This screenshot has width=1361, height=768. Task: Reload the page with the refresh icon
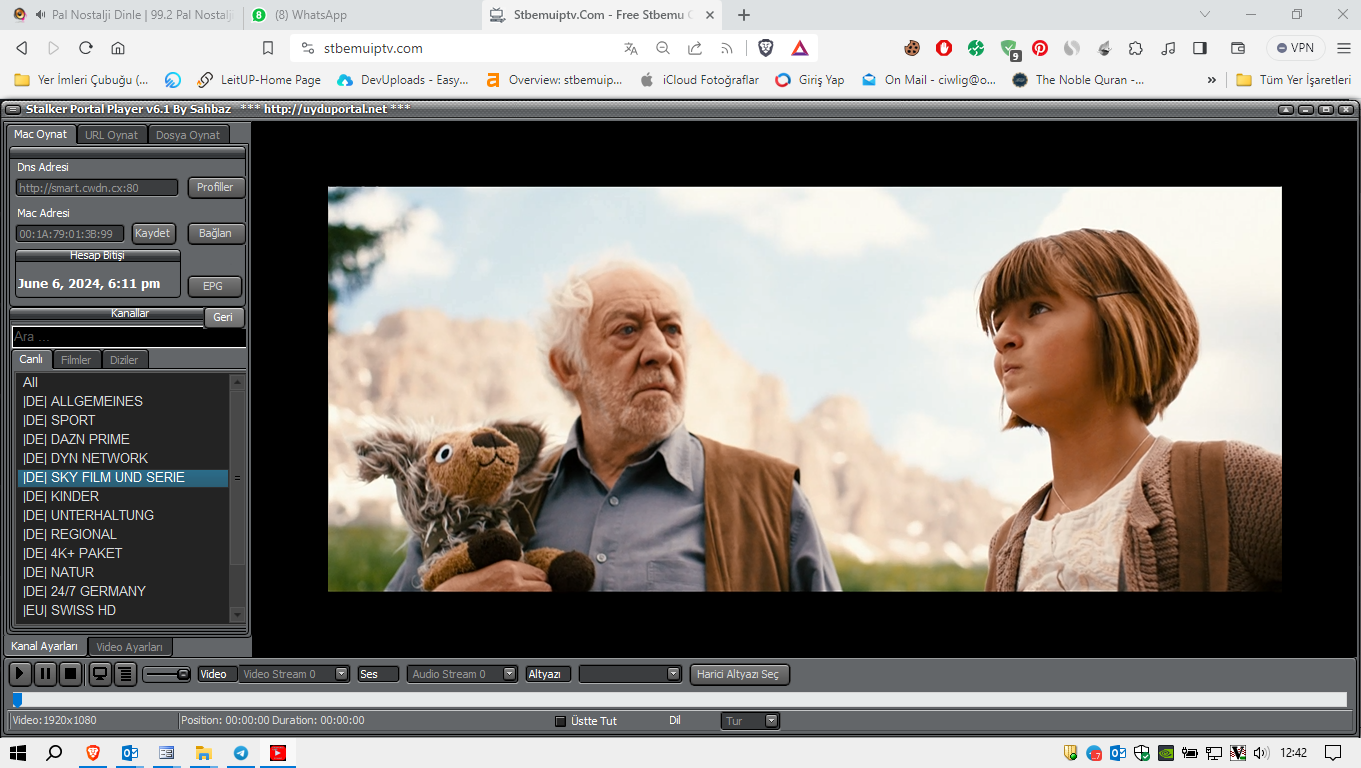coord(86,48)
